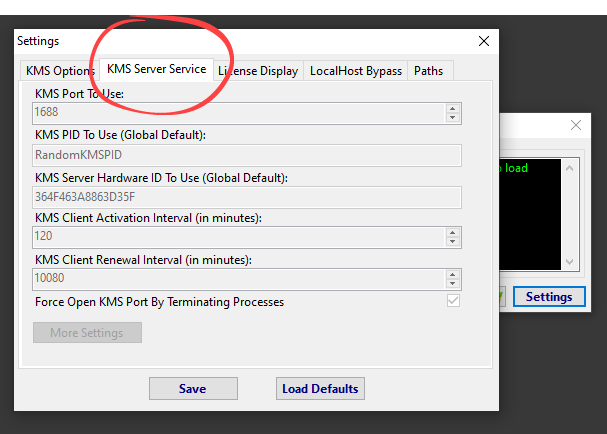
Task: Decrease the KMS Port value using down arrow
Action: pos(453,118)
